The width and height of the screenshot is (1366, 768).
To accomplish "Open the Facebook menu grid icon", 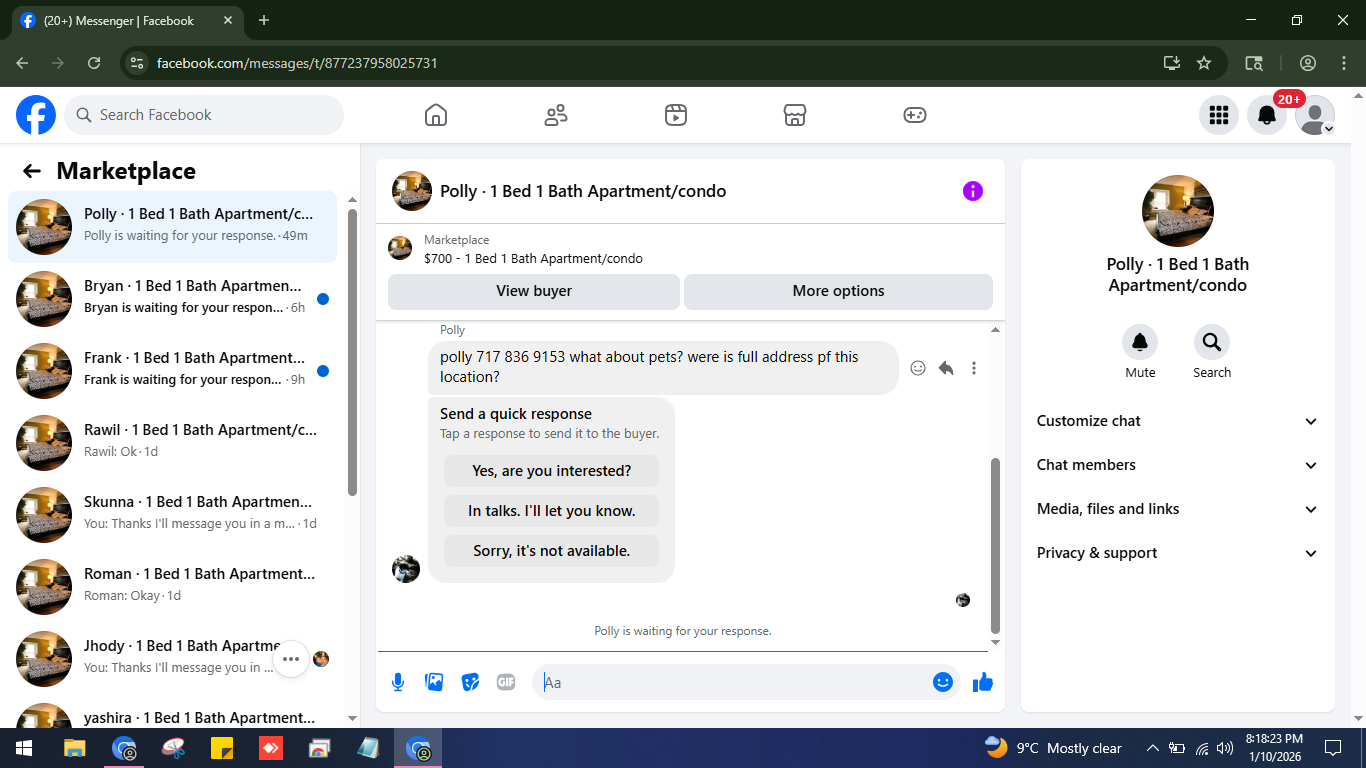I will tap(1218, 115).
